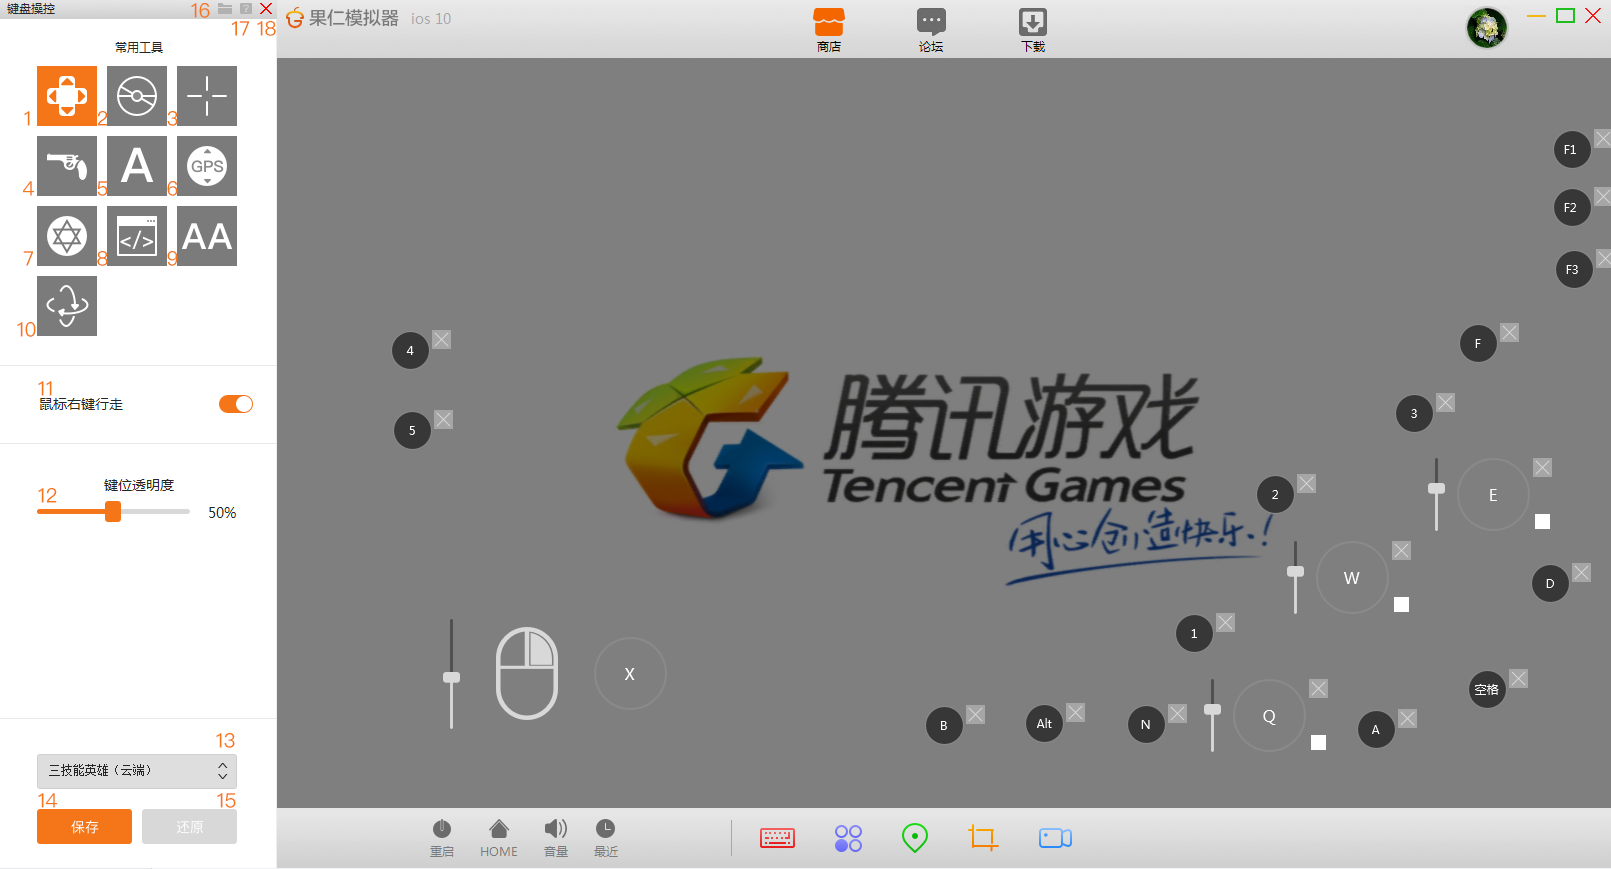Toggle the white square beside the E key
Viewport: 1611px width, 869px height.
click(1543, 521)
